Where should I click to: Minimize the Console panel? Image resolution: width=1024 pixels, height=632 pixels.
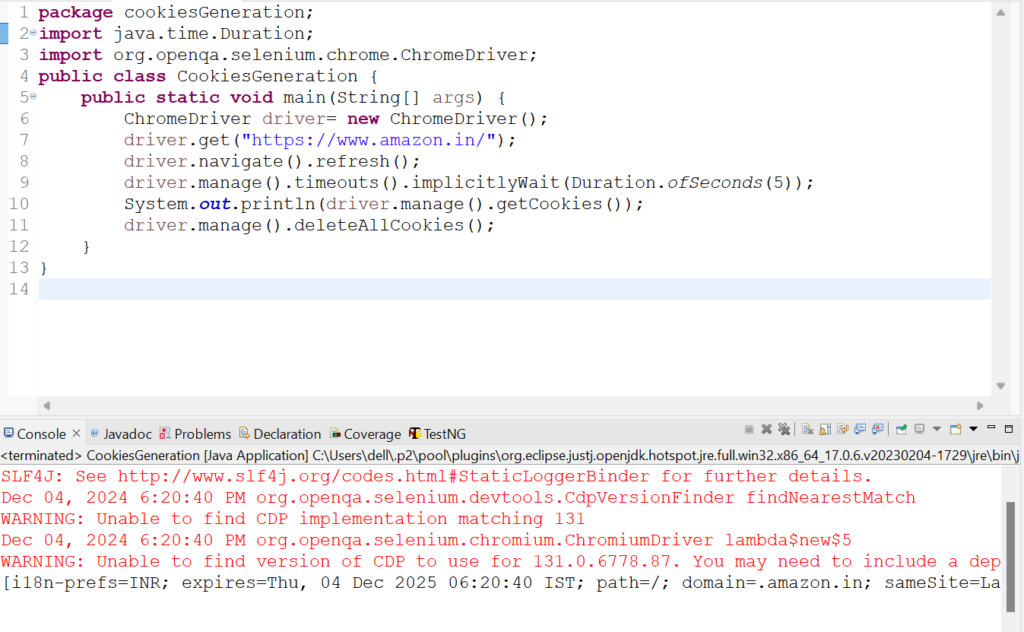[991, 428]
